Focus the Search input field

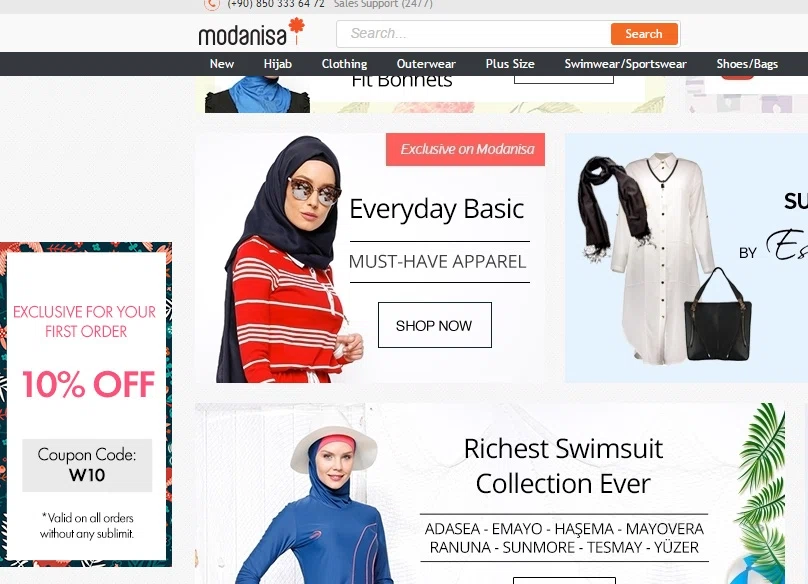474,34
